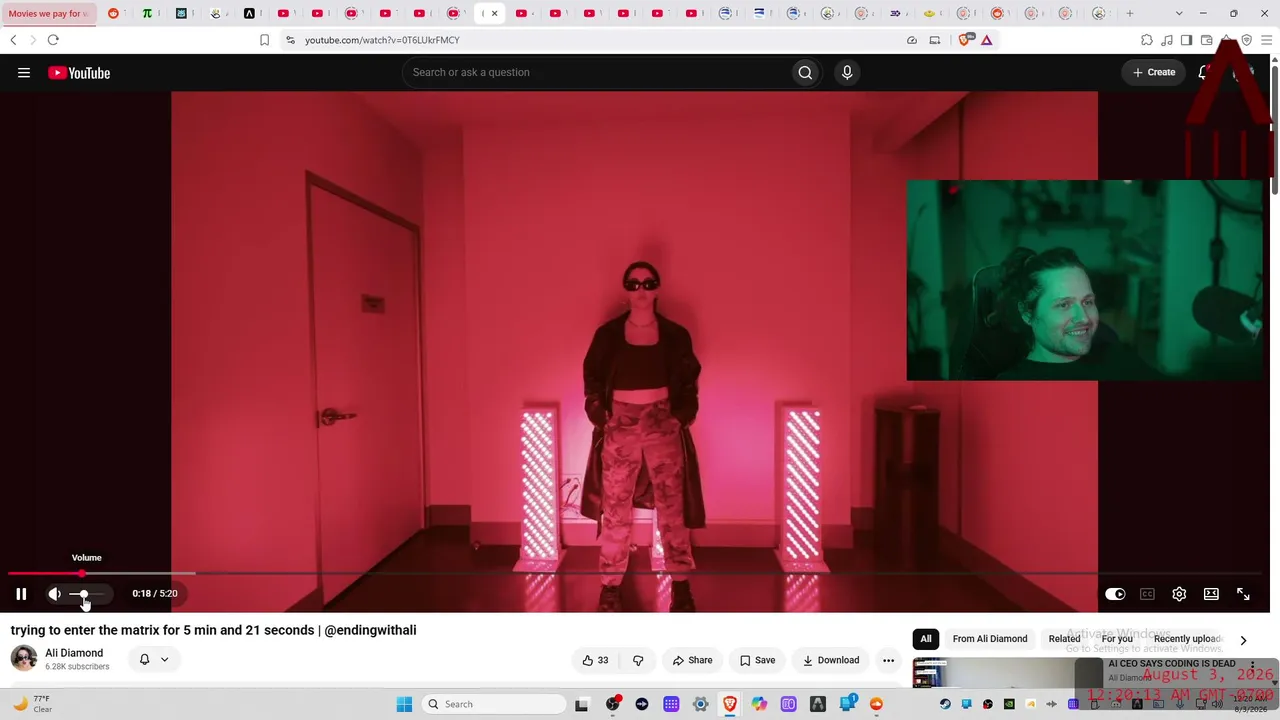Enter full screen mode
The width and height of the screenshot is (1280, 720).
pyautogui.click(x=1243, y=594)
